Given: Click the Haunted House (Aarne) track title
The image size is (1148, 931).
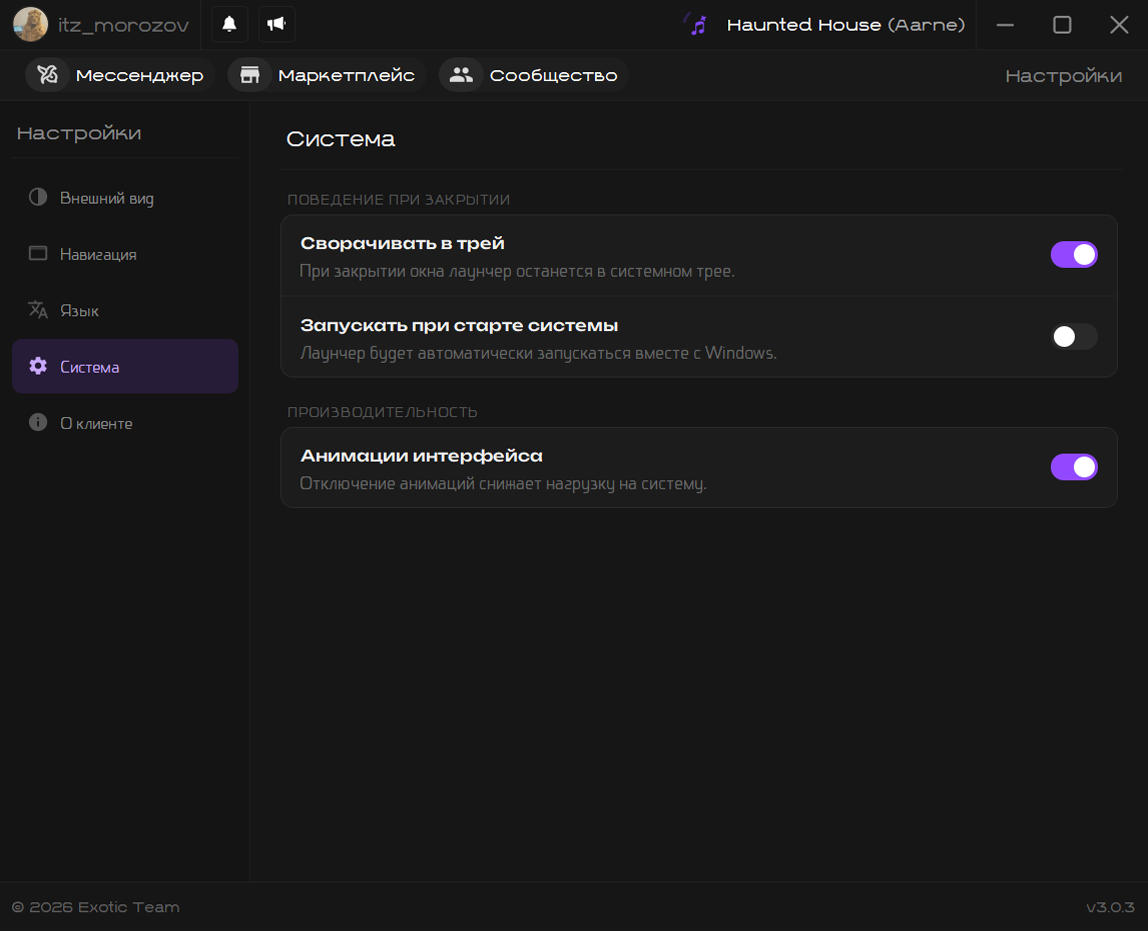Looking at the screenshot, I should point(846,25).
